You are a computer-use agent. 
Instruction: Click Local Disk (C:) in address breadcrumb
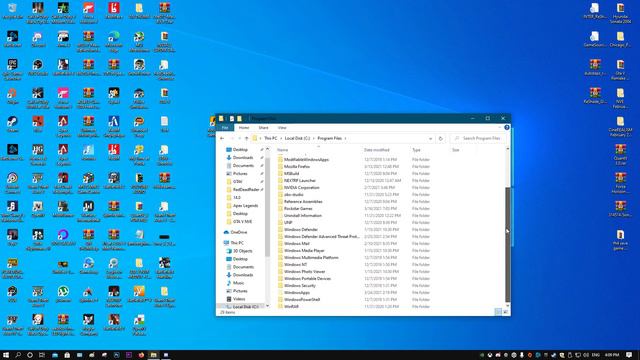pyautogui.click(x=297, y=139)
